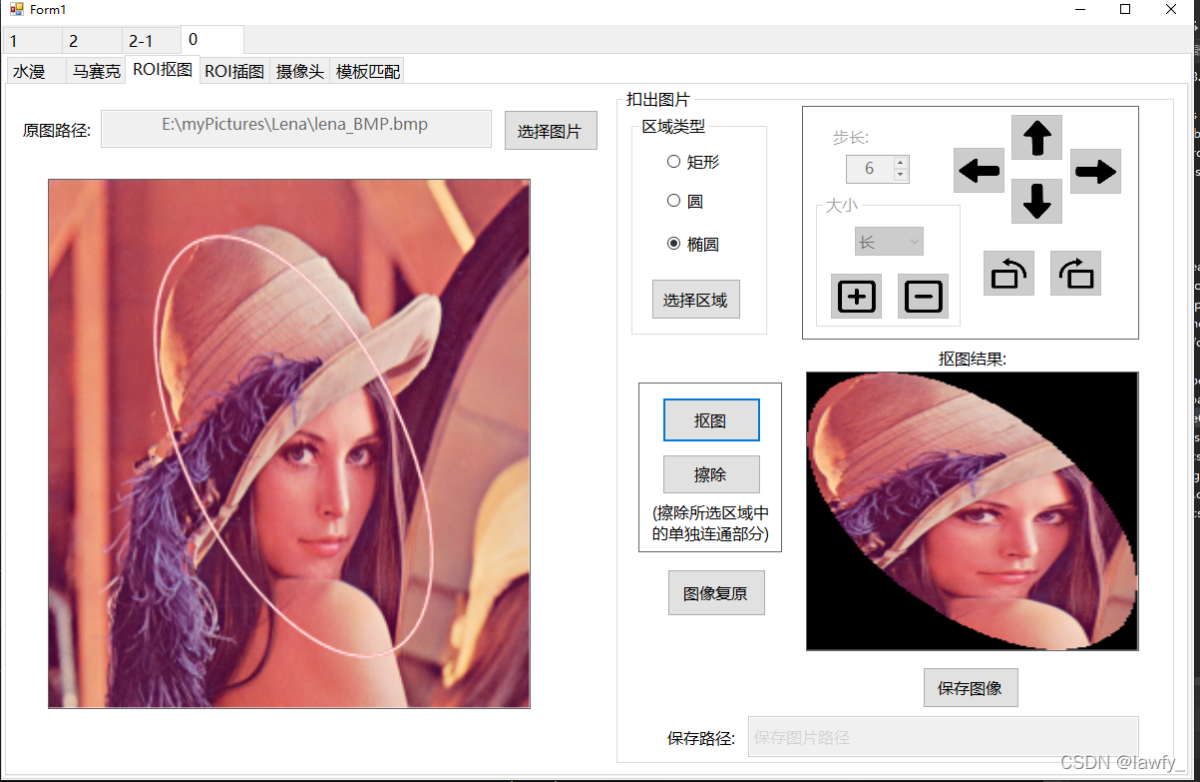
Task: Select the 矩形 radio button
Action: point(674,162)
